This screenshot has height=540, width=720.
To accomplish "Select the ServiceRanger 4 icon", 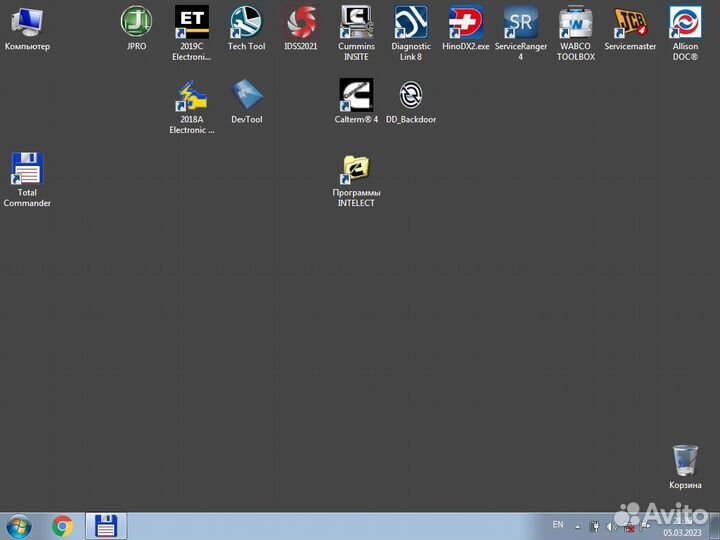I will pos(520,22).
